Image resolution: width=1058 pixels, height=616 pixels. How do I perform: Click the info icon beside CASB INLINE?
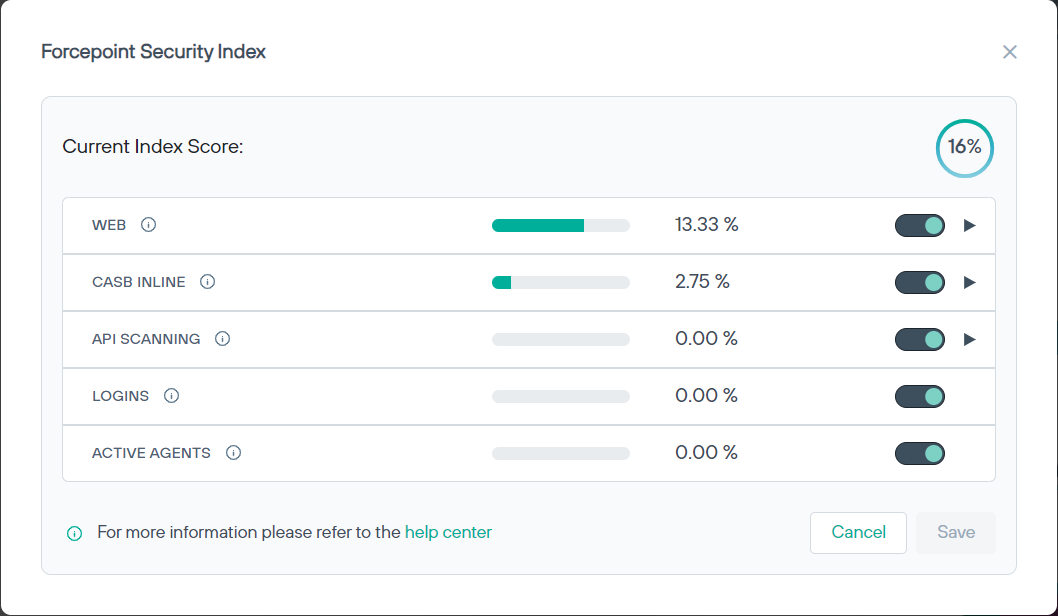pos(208,282)
